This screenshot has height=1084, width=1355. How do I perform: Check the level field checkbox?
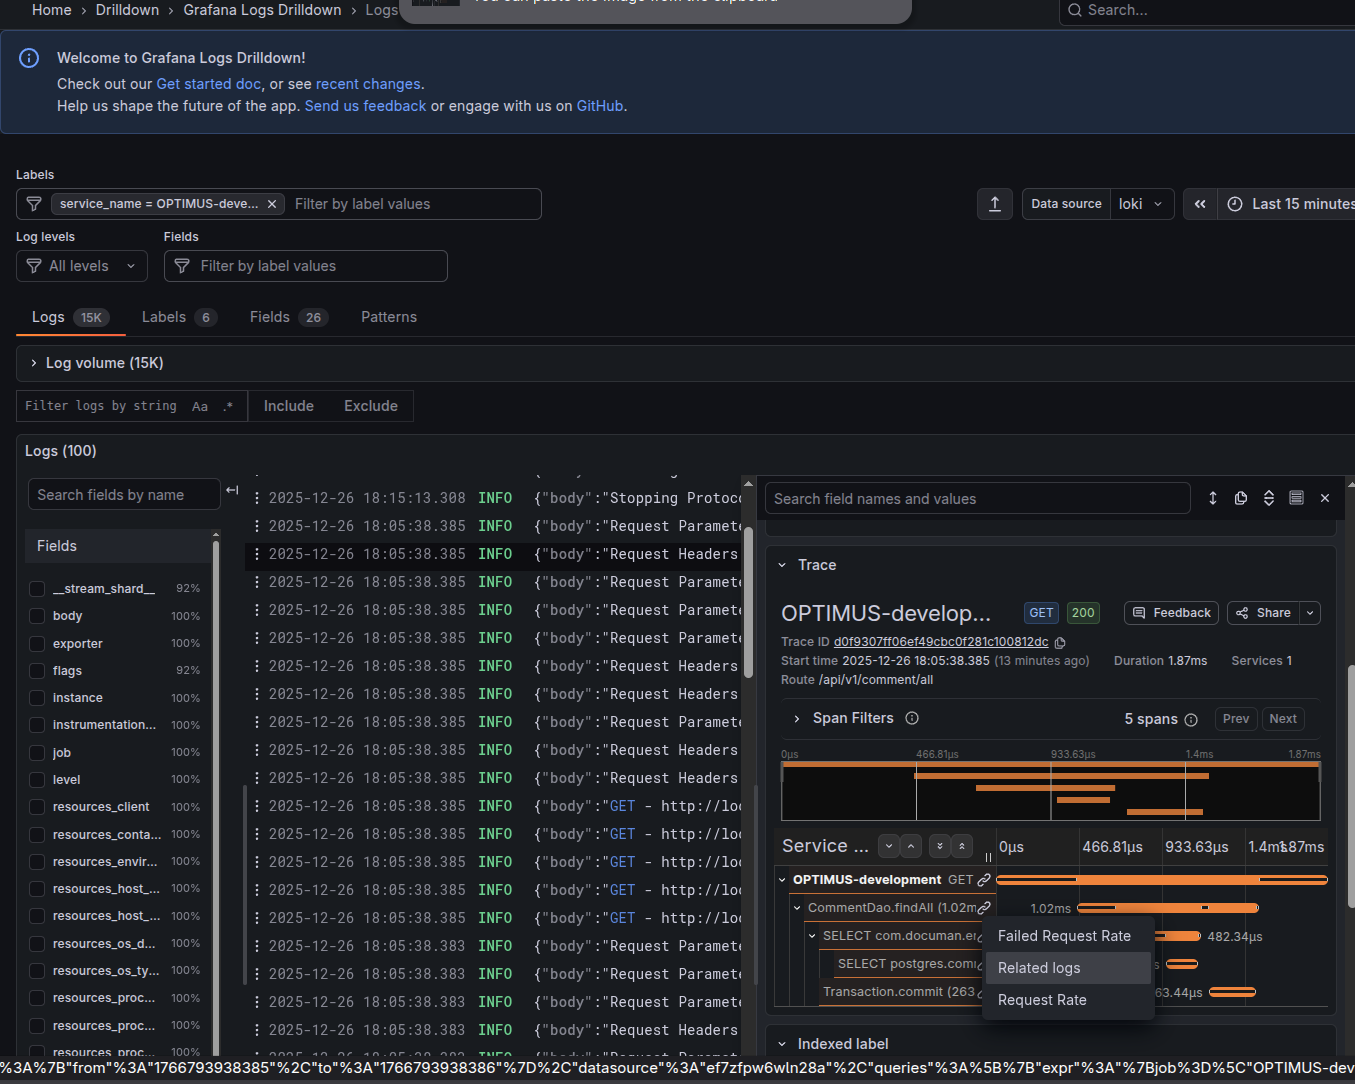tap(37, 780)
